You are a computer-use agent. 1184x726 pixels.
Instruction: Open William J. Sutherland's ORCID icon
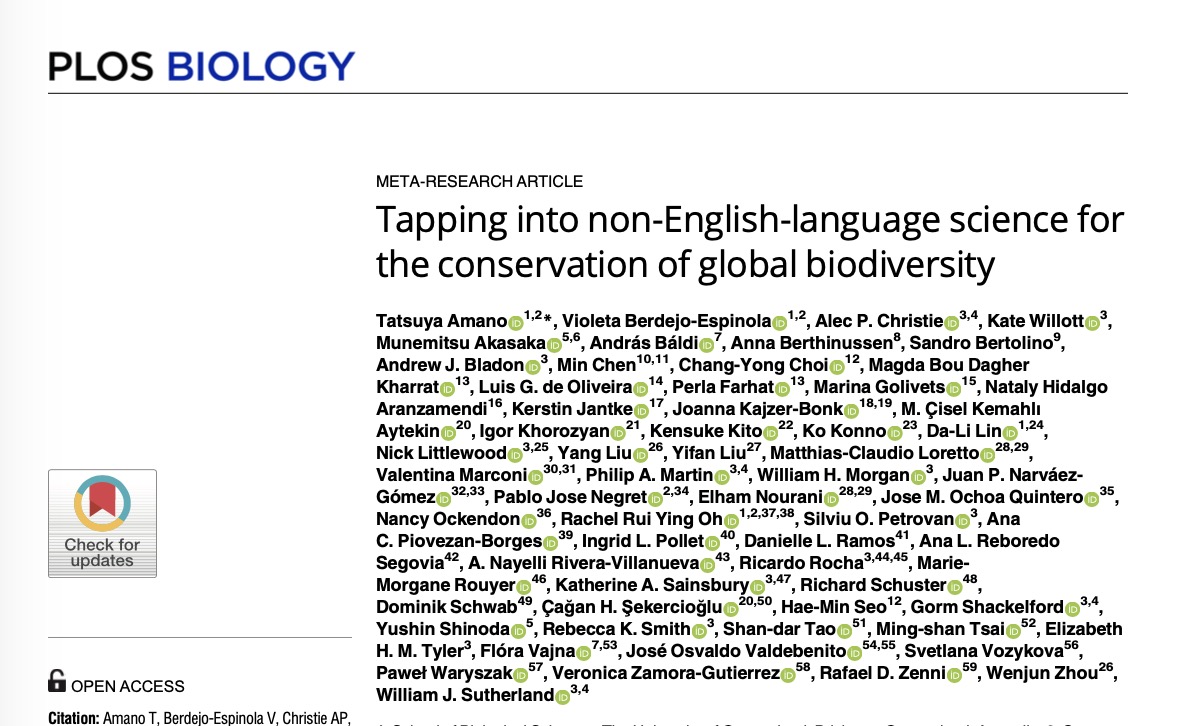click(562, 696)
